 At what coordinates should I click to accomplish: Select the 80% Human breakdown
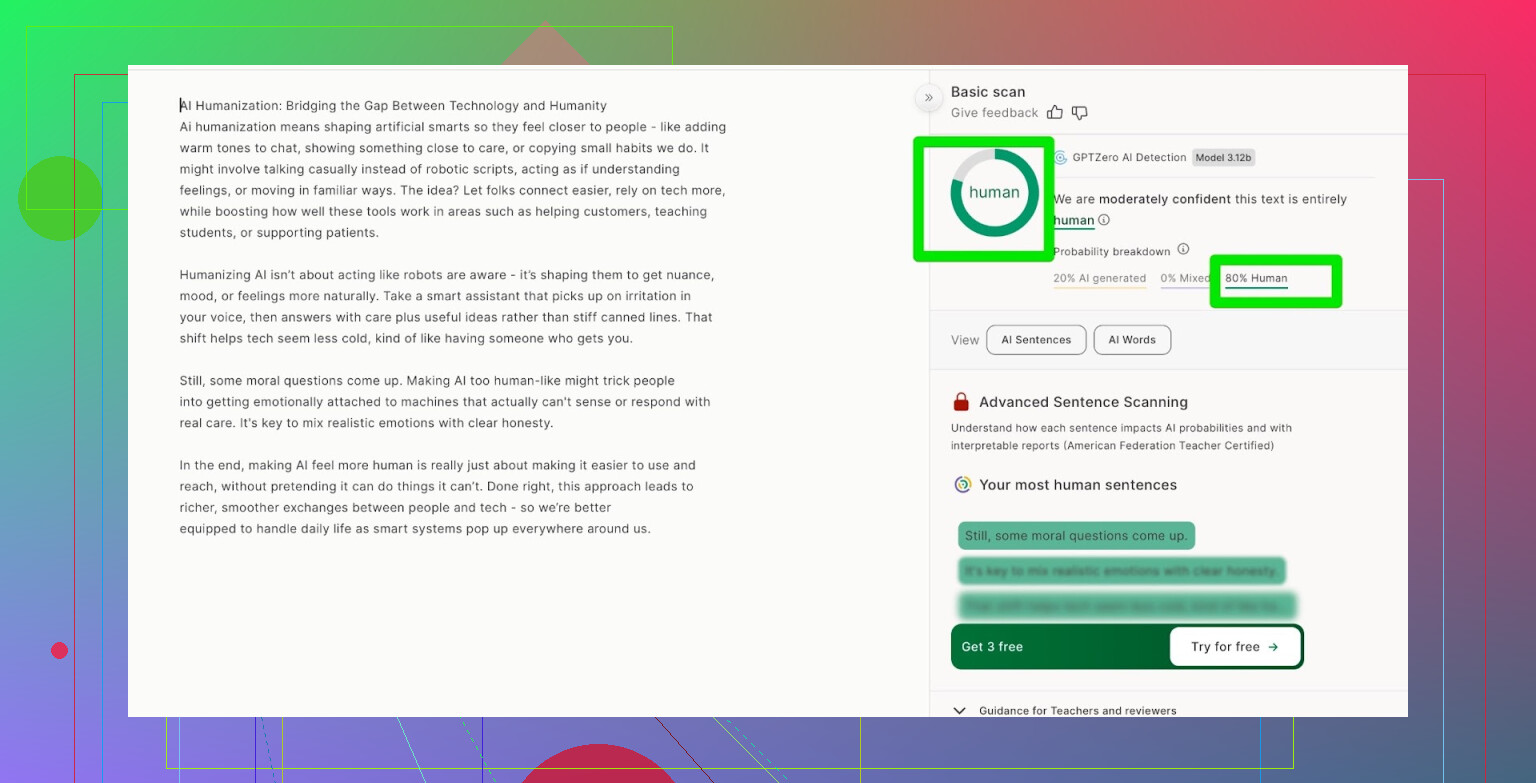click(1256, 279)
